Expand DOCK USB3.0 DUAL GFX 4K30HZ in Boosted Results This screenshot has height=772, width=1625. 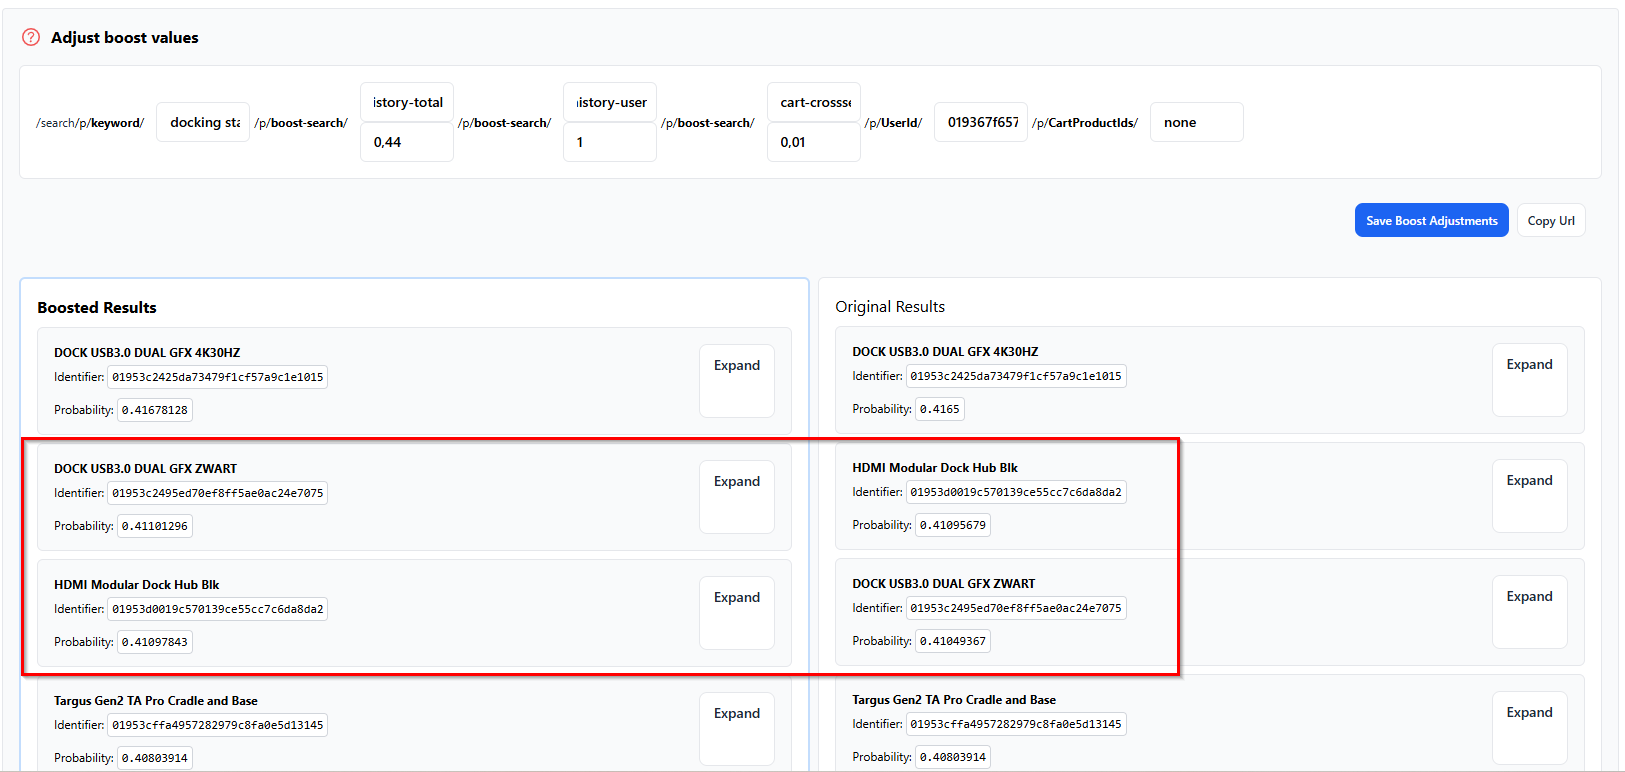pos(737,381)
